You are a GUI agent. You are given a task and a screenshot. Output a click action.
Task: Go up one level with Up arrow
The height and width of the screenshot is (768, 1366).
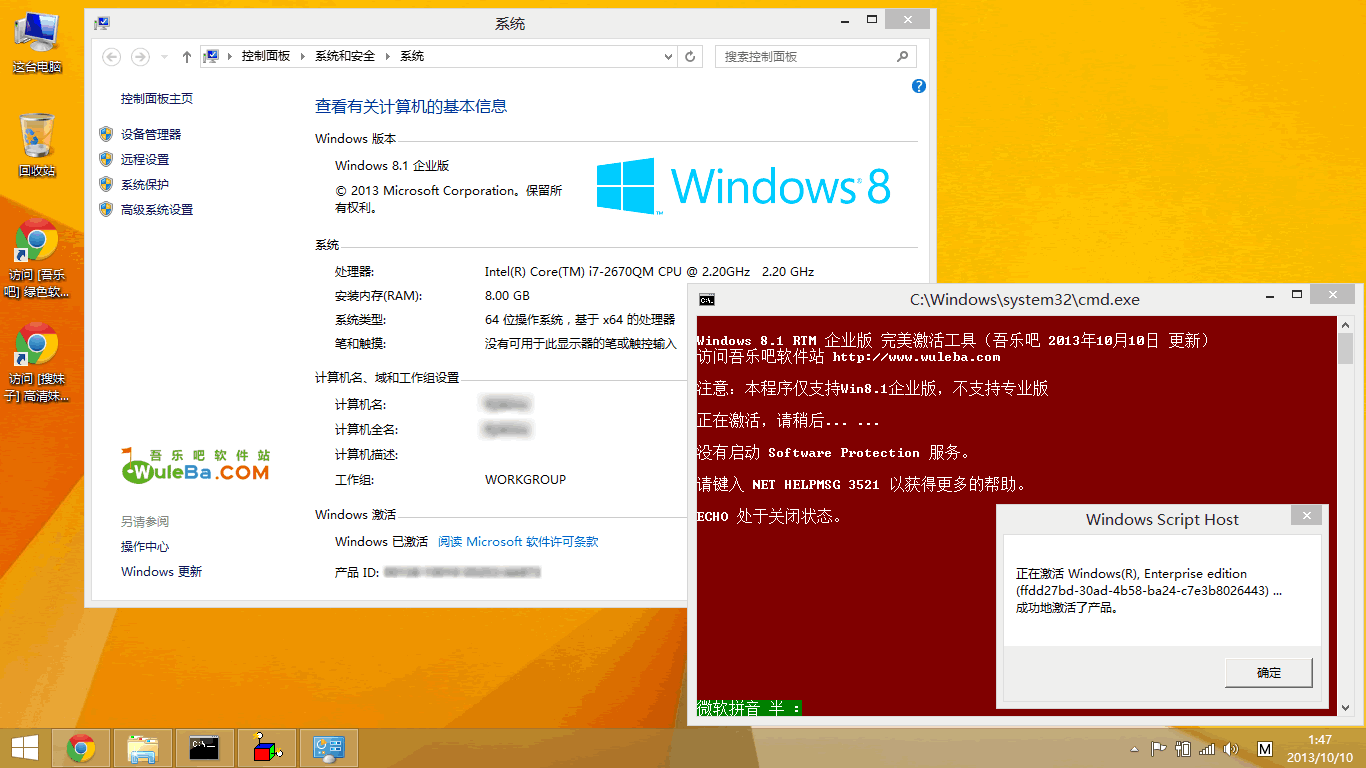pos(187,57)
